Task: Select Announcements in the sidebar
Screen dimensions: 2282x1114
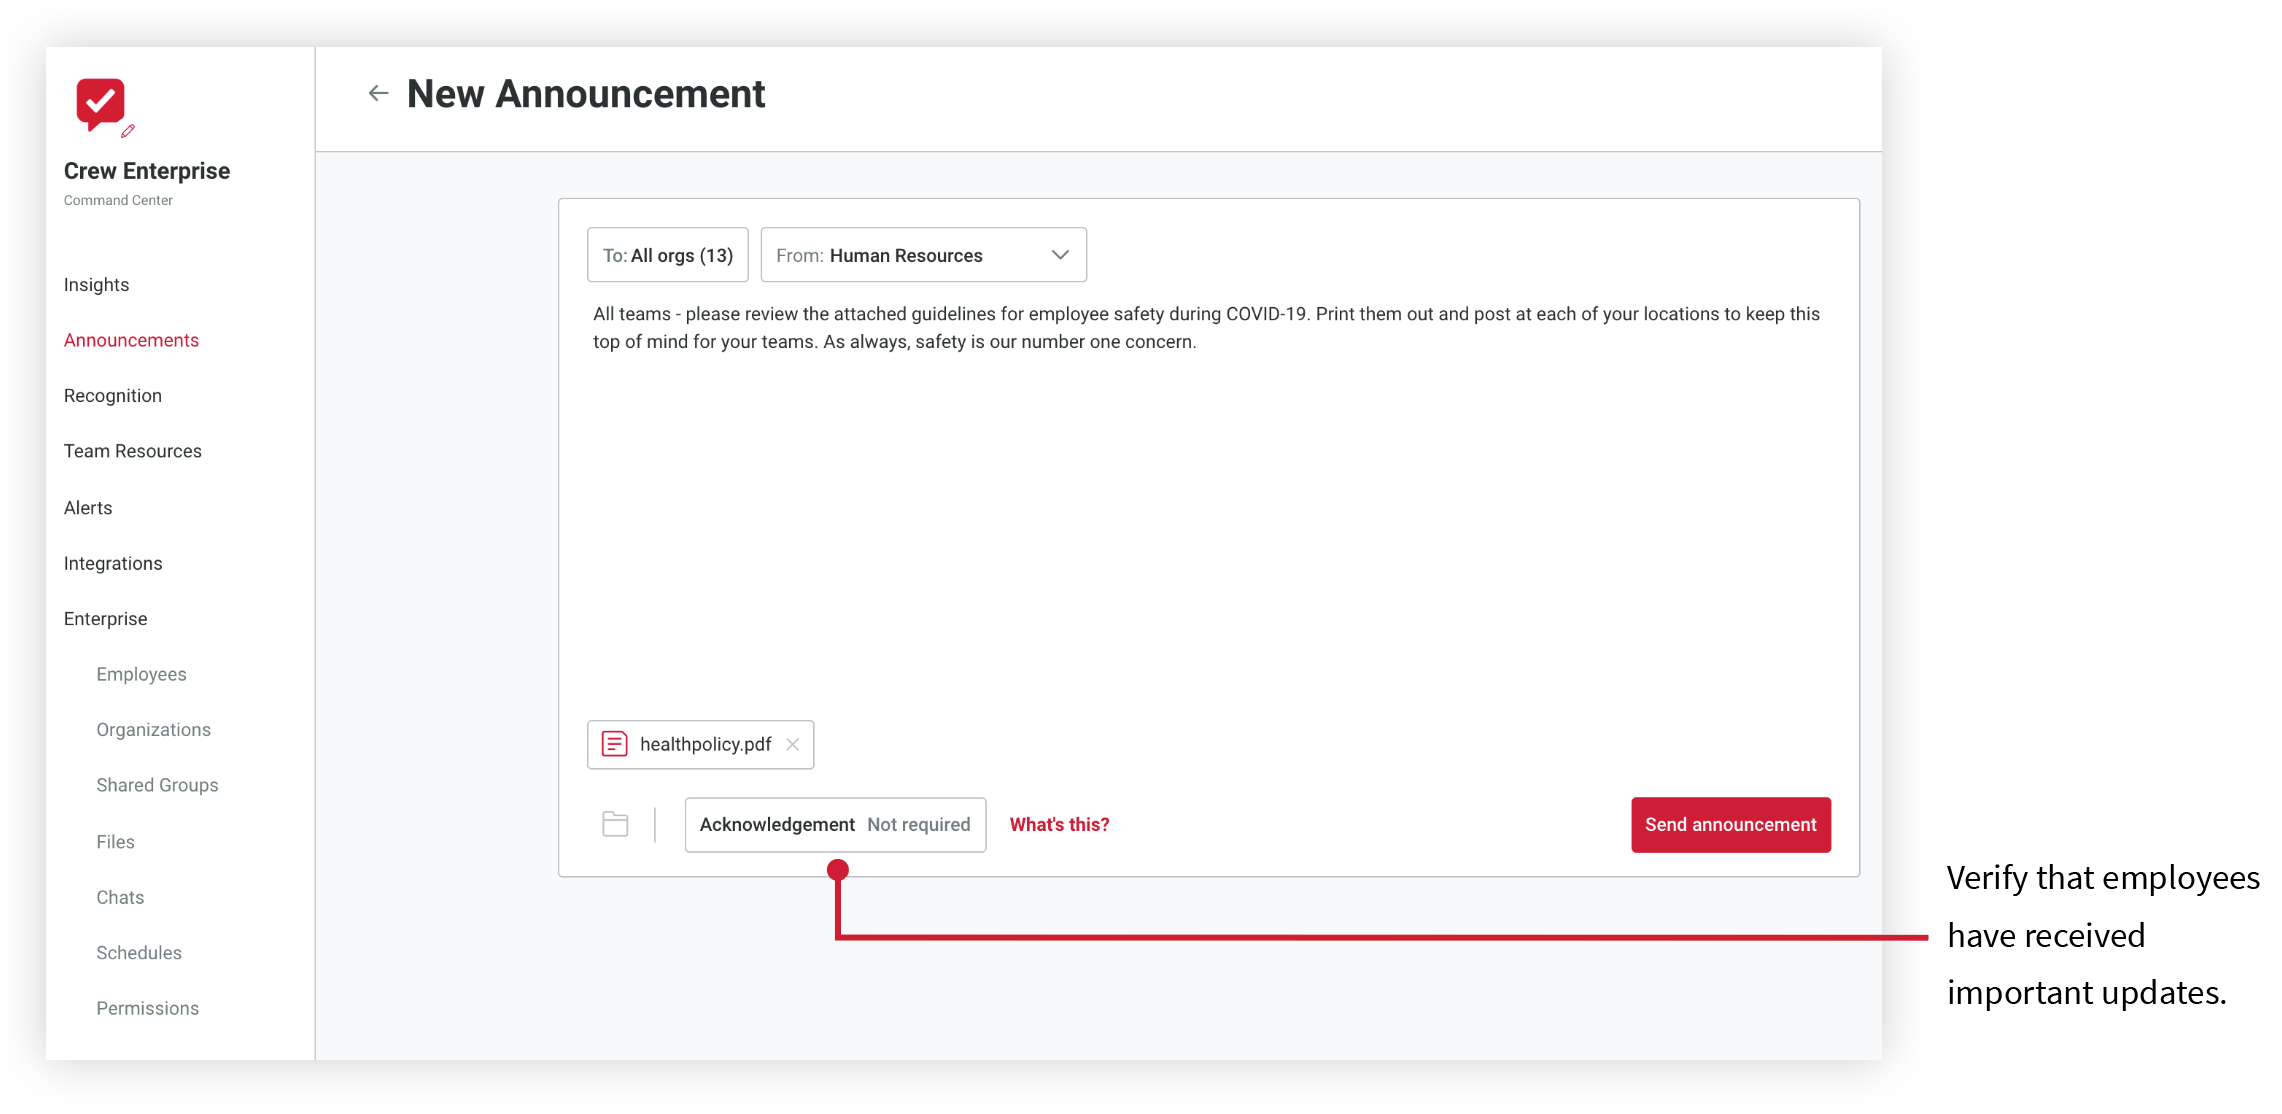Action: (x=131, y=340)
